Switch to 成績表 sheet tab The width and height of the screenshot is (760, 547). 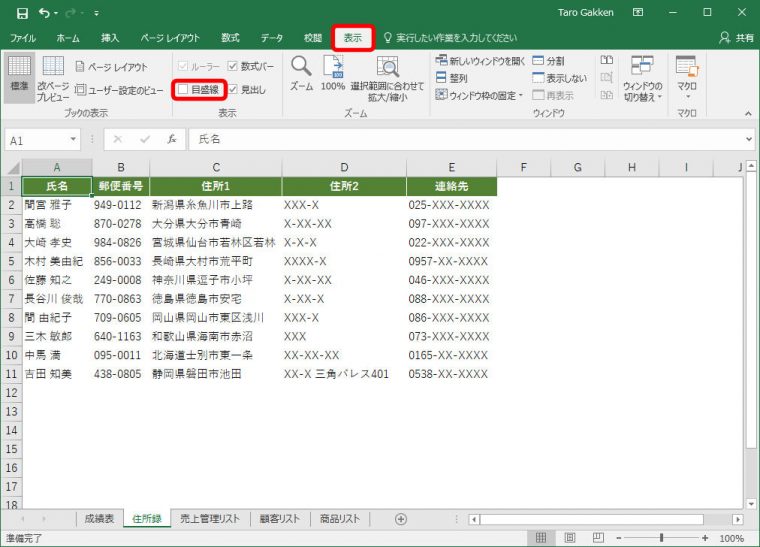[x=99, y=519]
